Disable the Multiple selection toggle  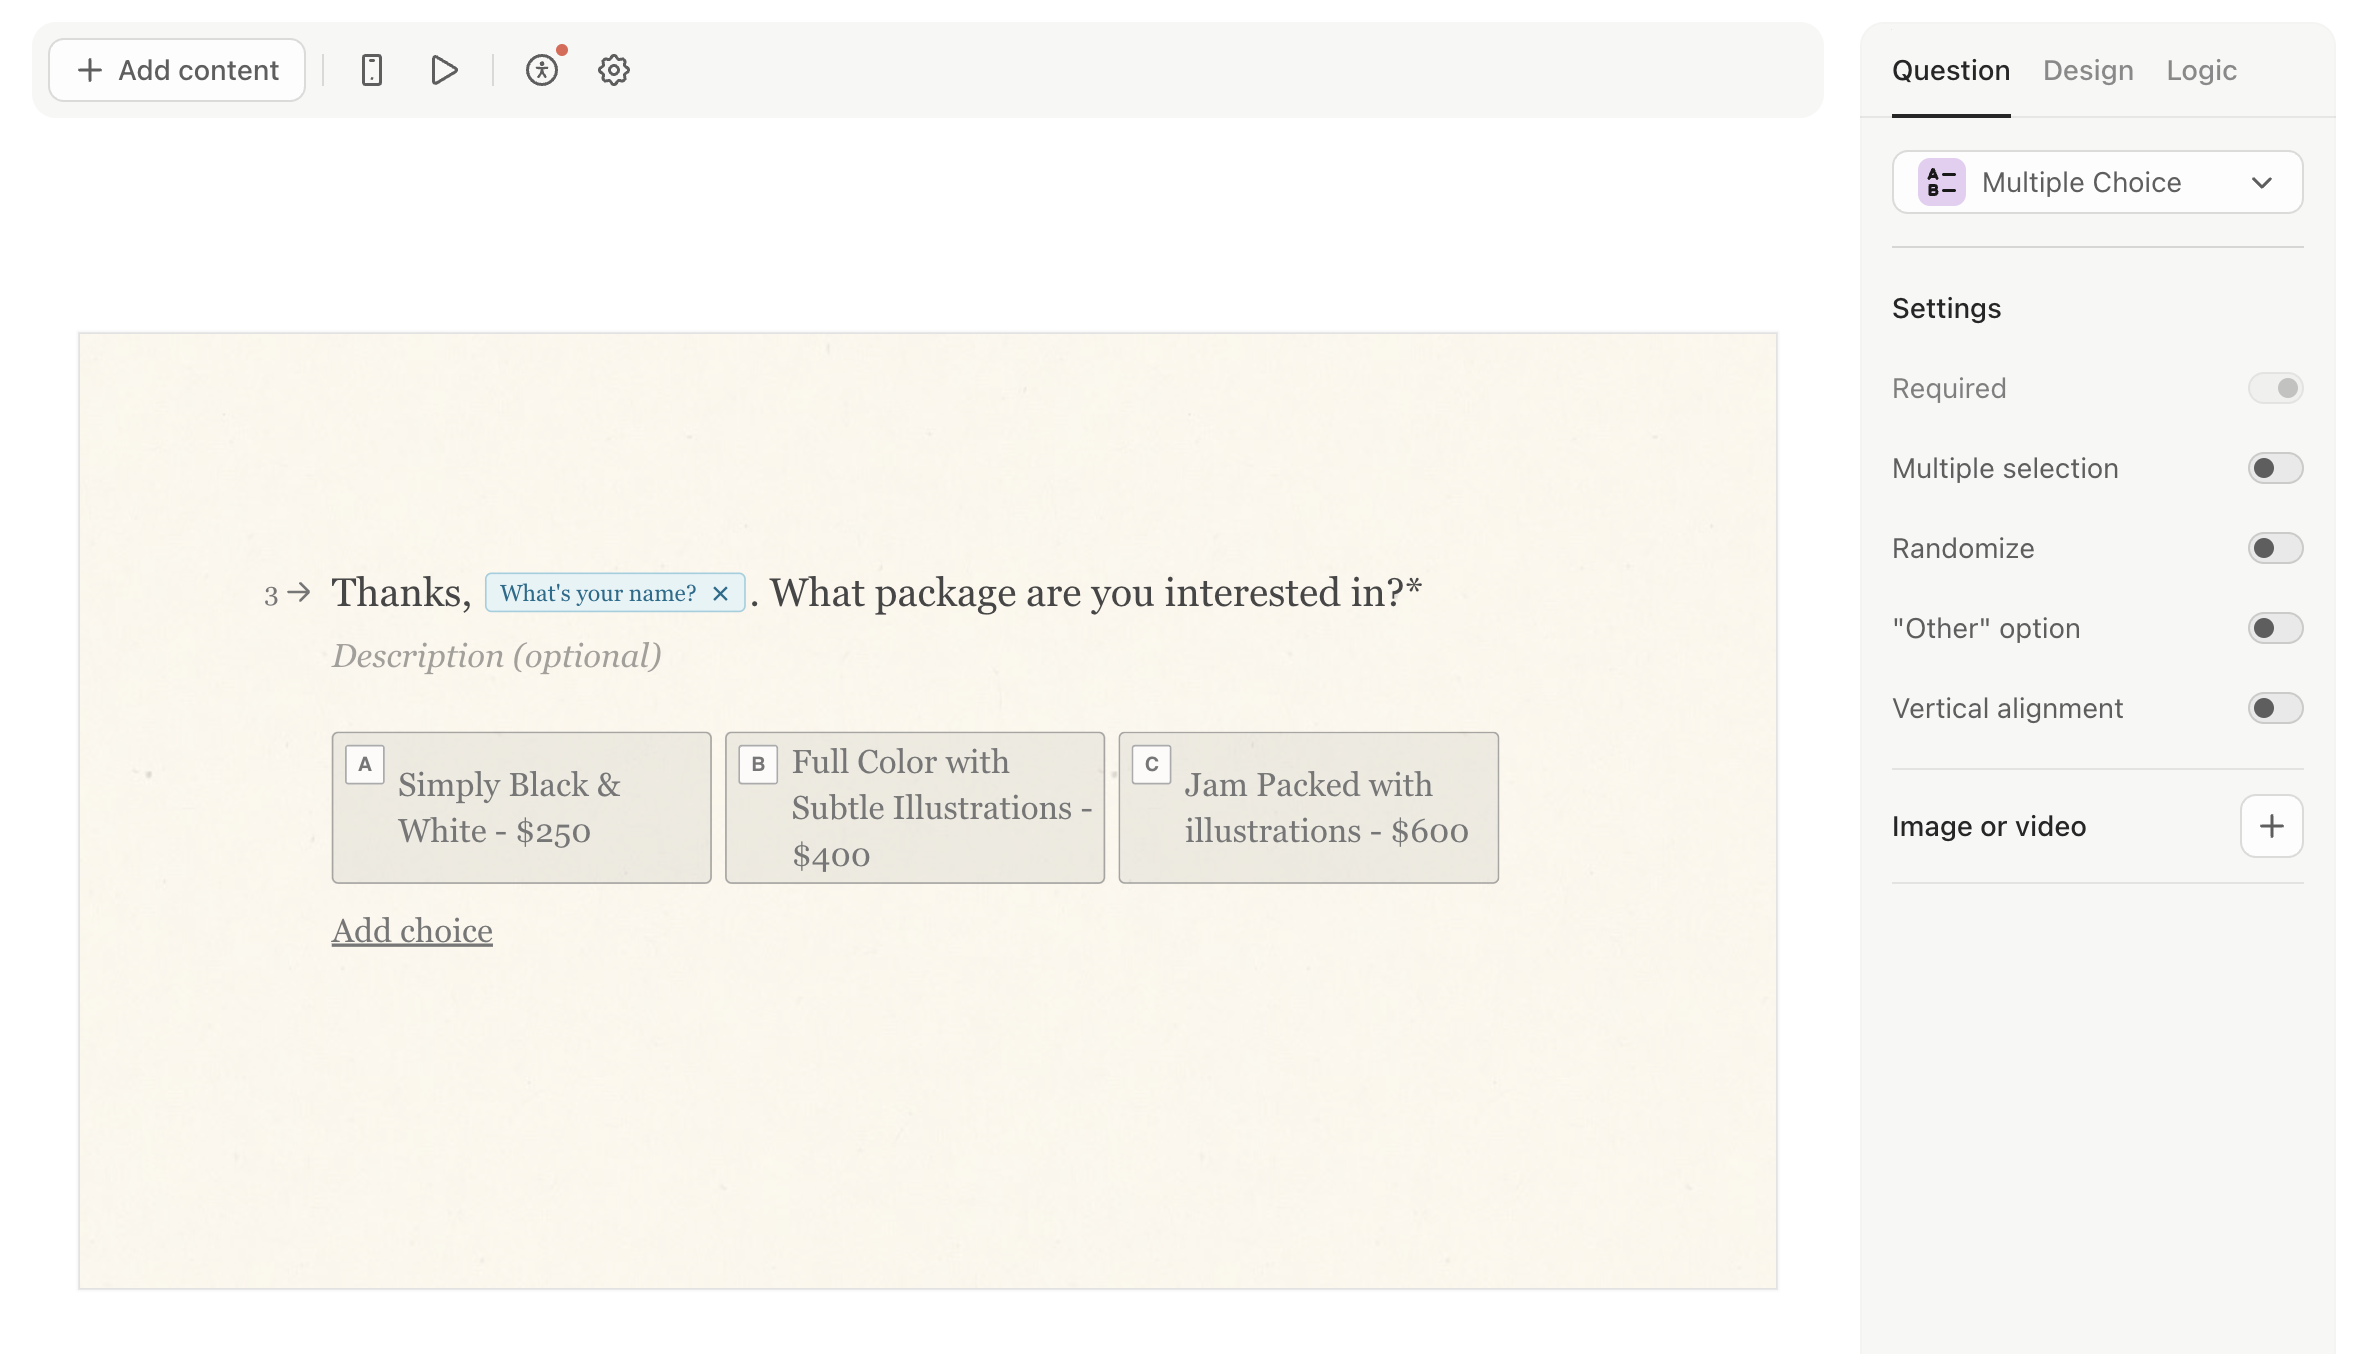[2274, 468]
